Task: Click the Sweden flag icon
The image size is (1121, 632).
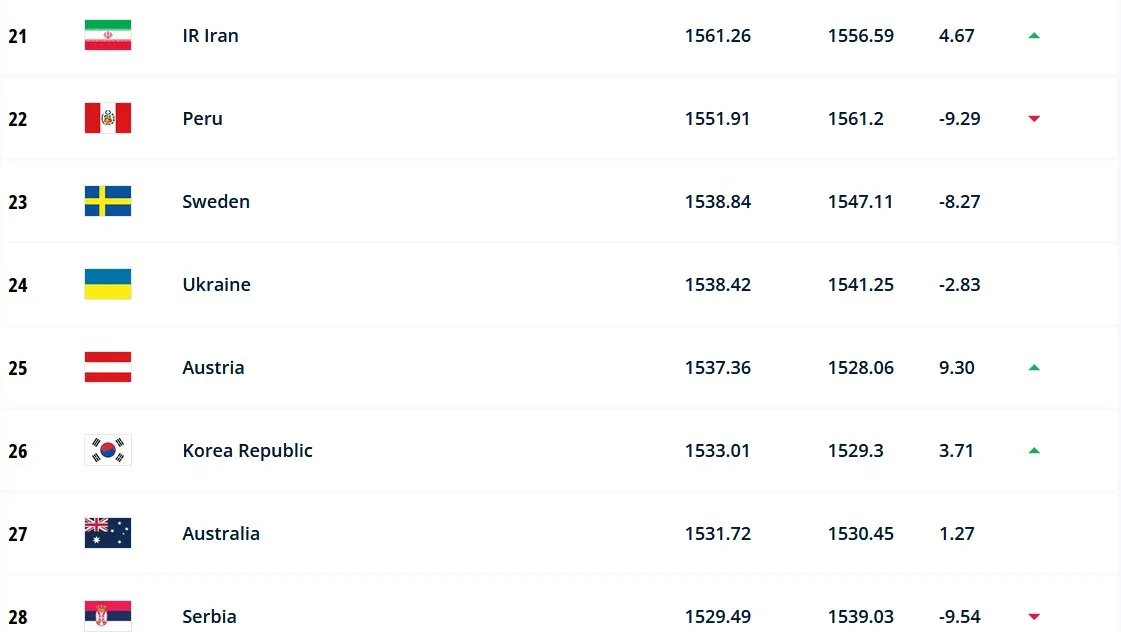Action: tap(107, 201)
